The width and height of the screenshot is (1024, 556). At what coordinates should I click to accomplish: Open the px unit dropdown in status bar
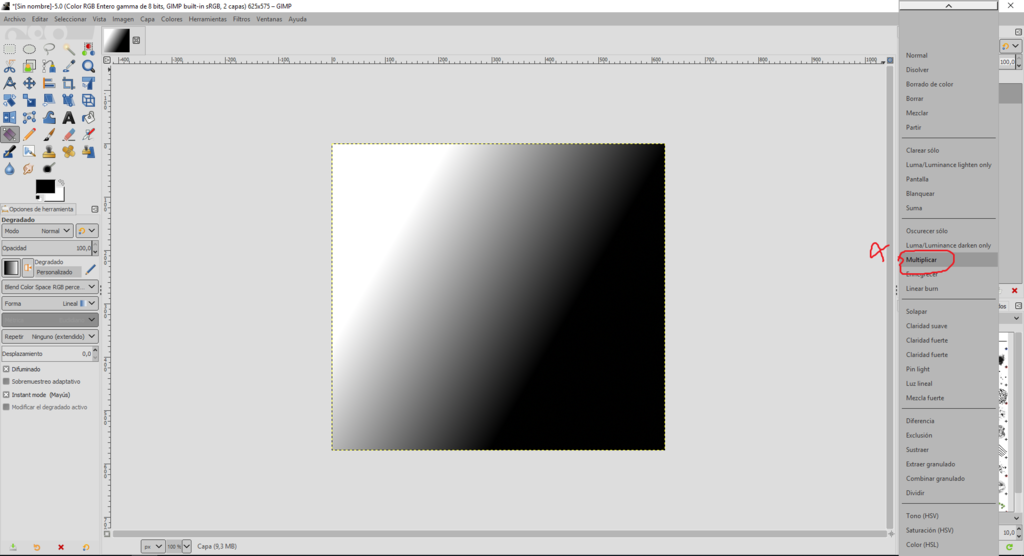[x=152, y=546]
